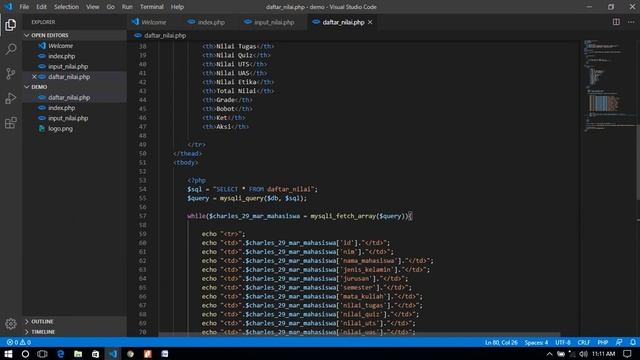Open the Run and Debug view

click(x=11, y=98)
